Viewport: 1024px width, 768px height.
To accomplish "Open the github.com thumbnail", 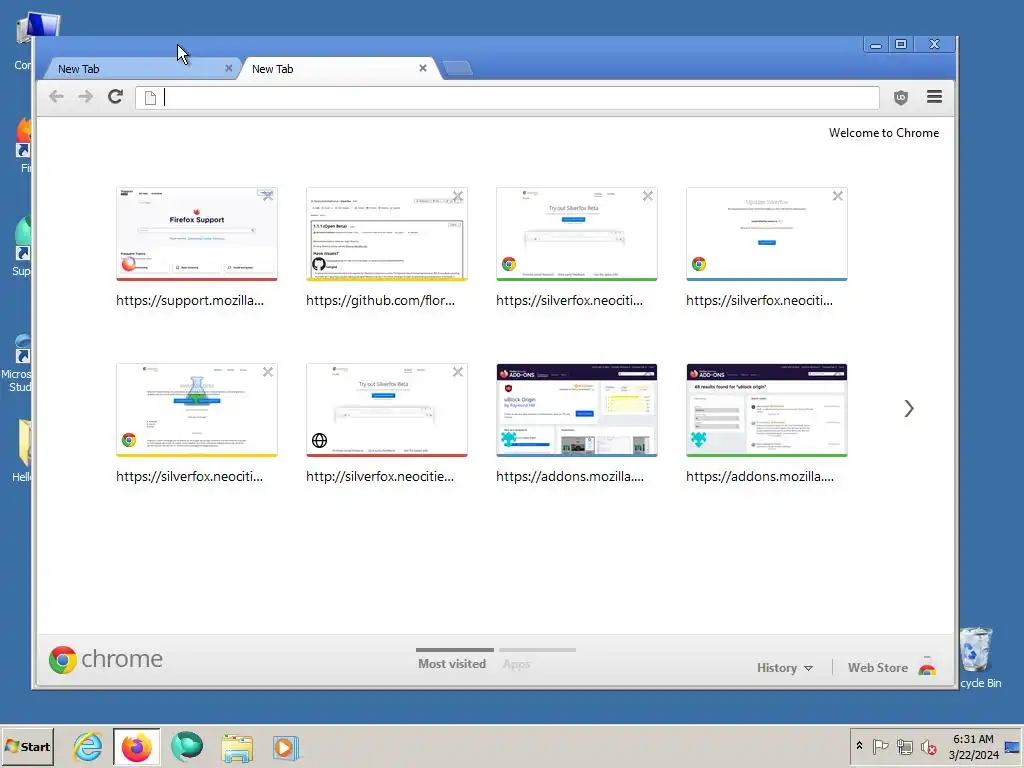I will tap(387, 234).
